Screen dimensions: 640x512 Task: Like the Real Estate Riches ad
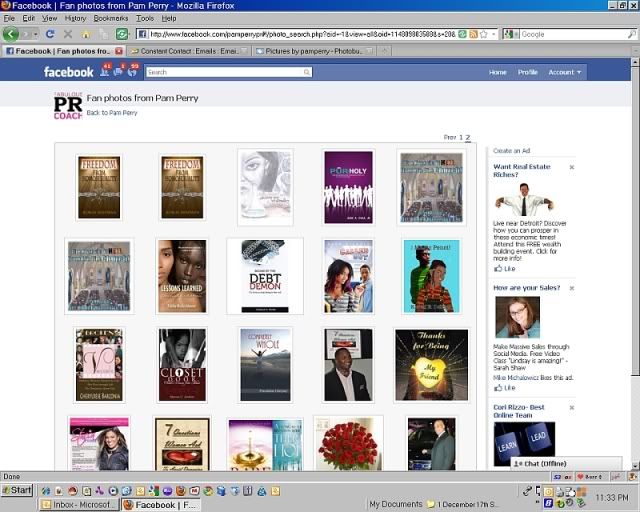(504, 269)
